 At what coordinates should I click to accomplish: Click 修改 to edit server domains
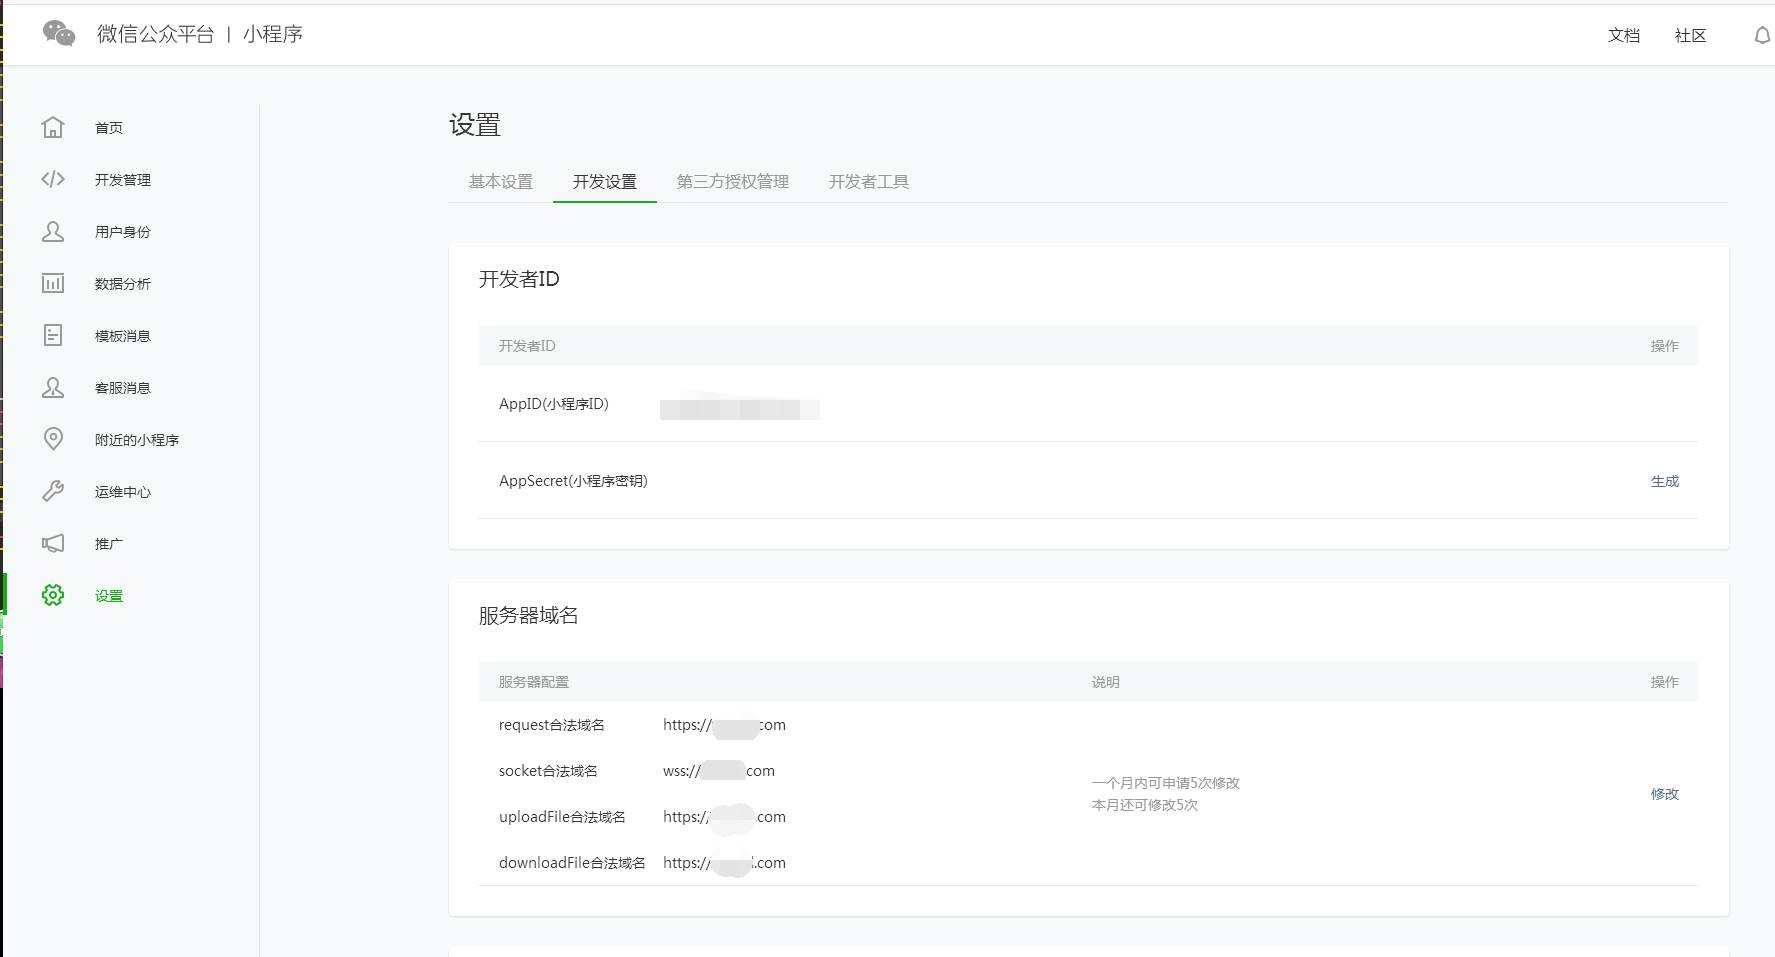(x=1664, y=794)
